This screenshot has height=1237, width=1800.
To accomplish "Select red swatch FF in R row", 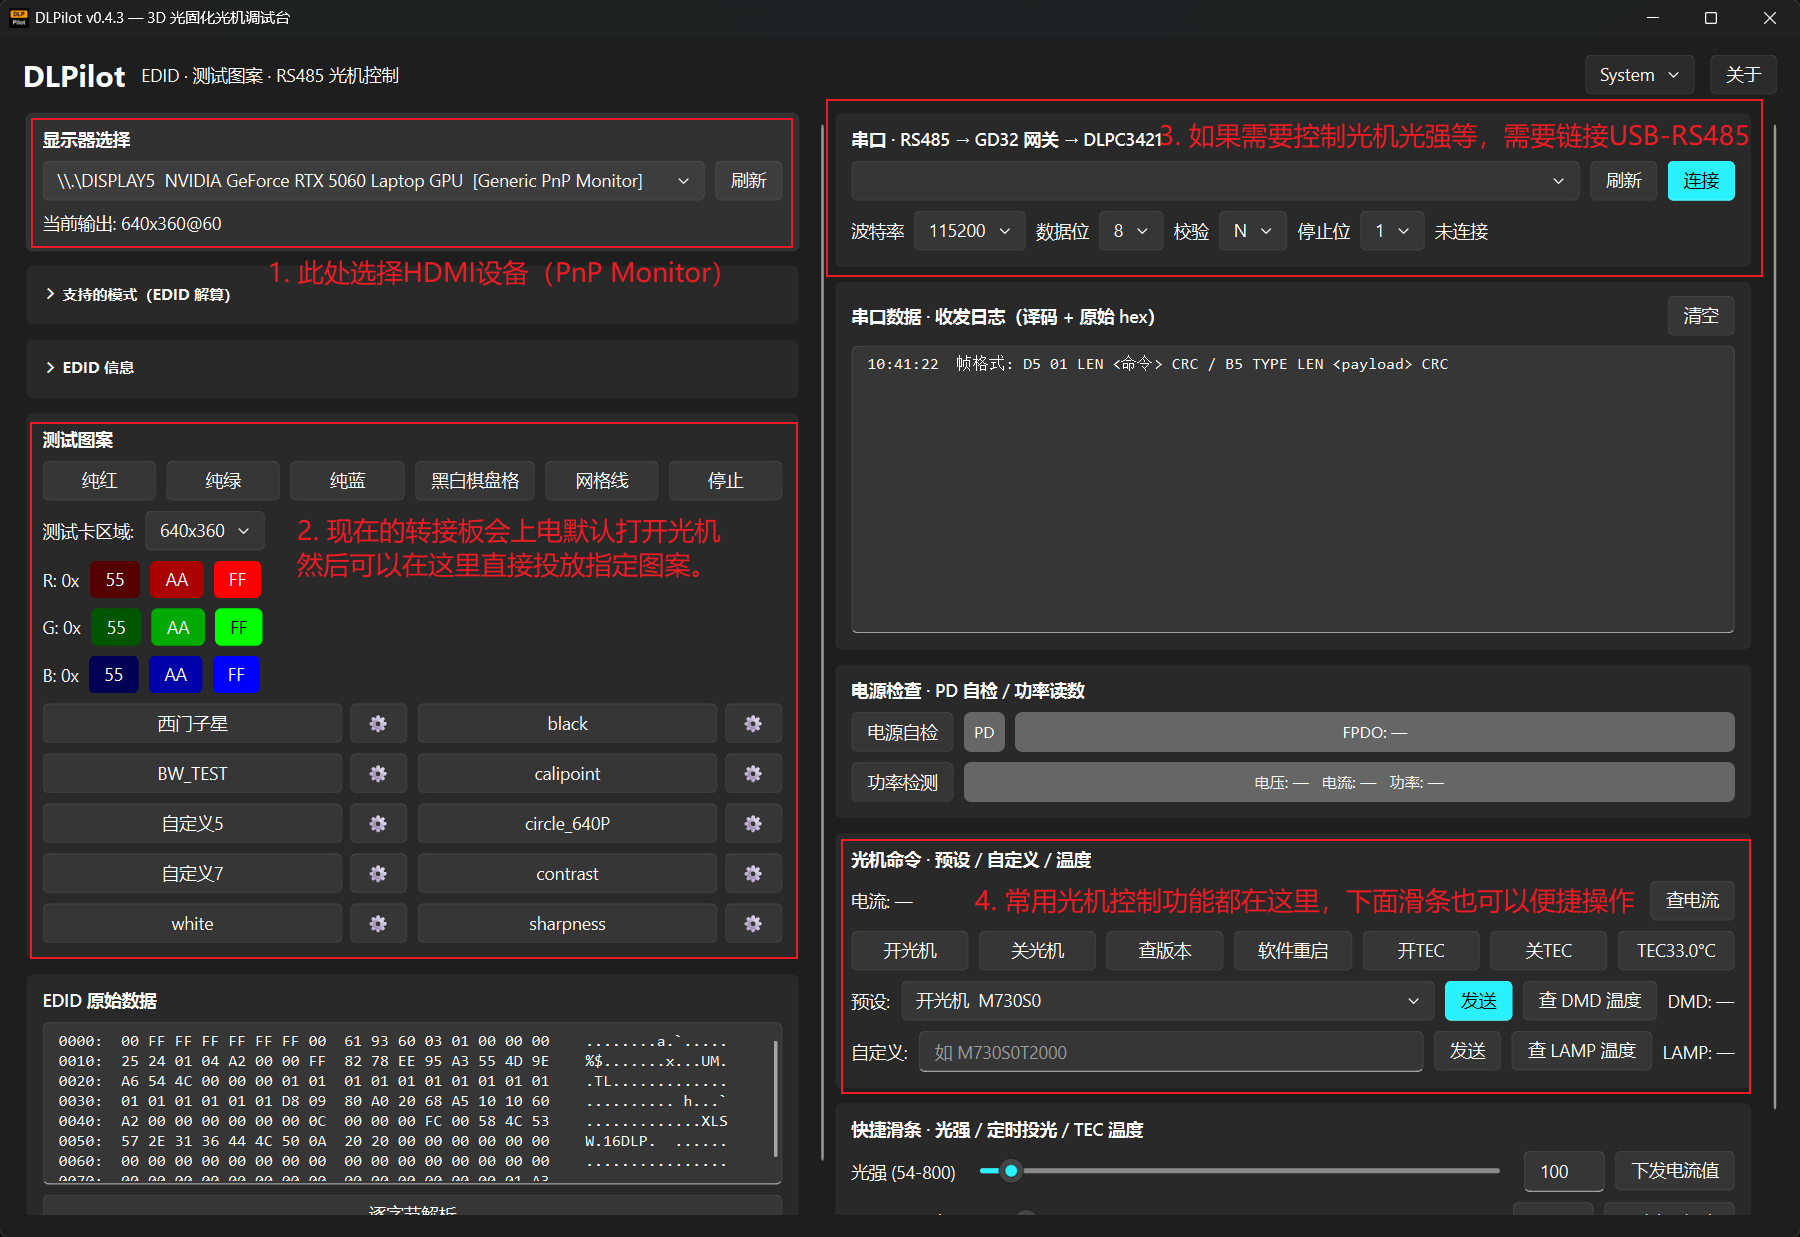I will click(237, 580).
